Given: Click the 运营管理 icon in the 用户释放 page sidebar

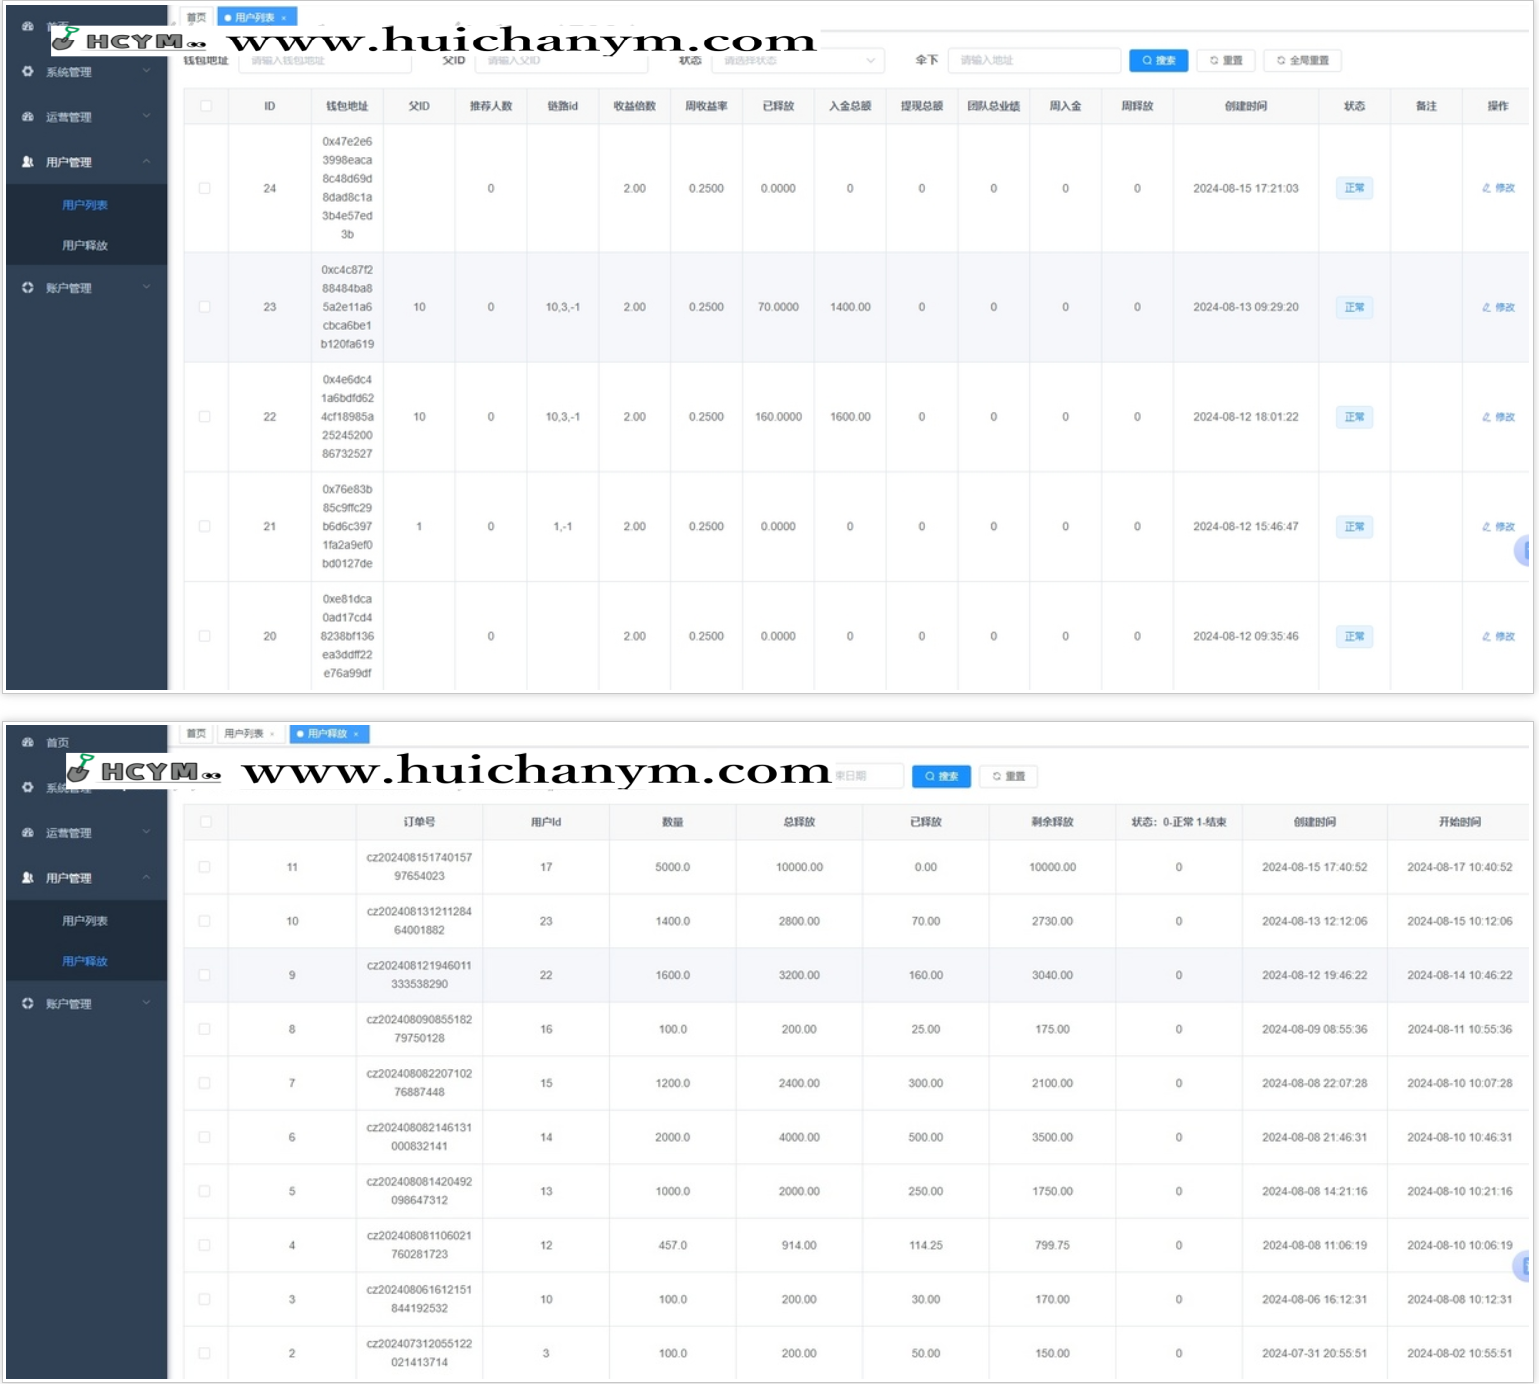Looking at the screenshot, I should (27, 832).
